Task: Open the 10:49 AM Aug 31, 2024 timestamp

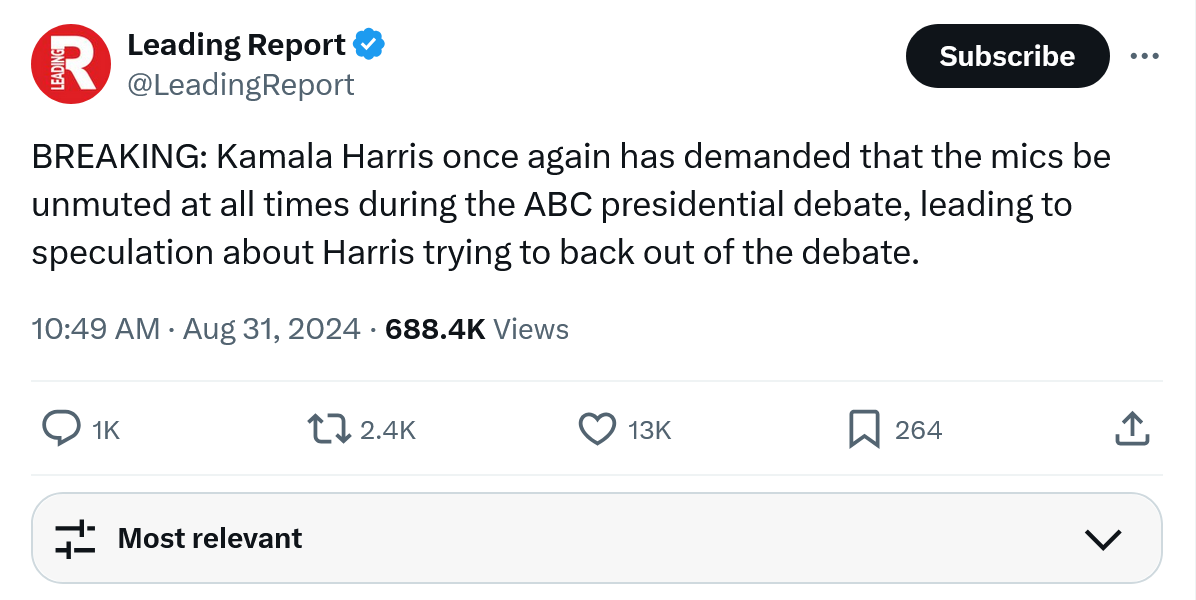Action: click(196, 329)
